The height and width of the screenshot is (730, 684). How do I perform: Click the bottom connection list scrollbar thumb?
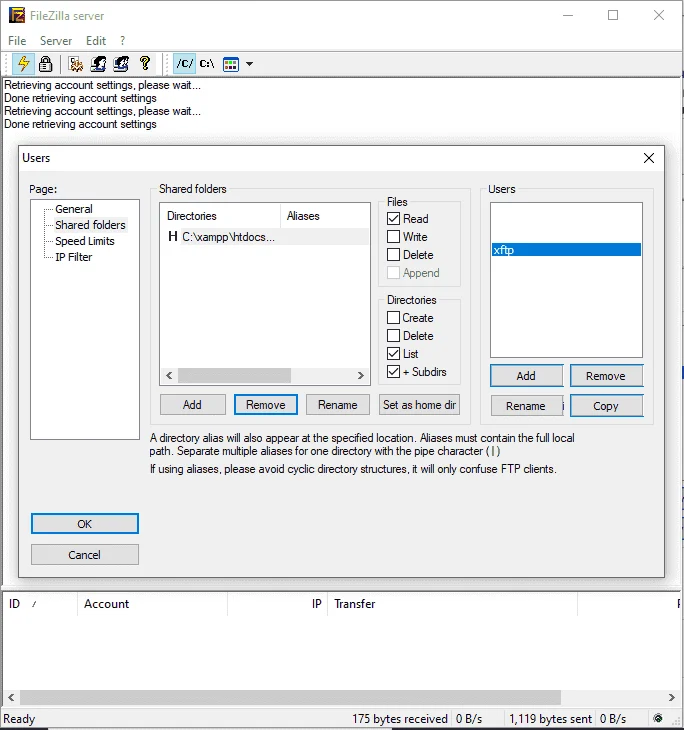[x=291, y=697]
